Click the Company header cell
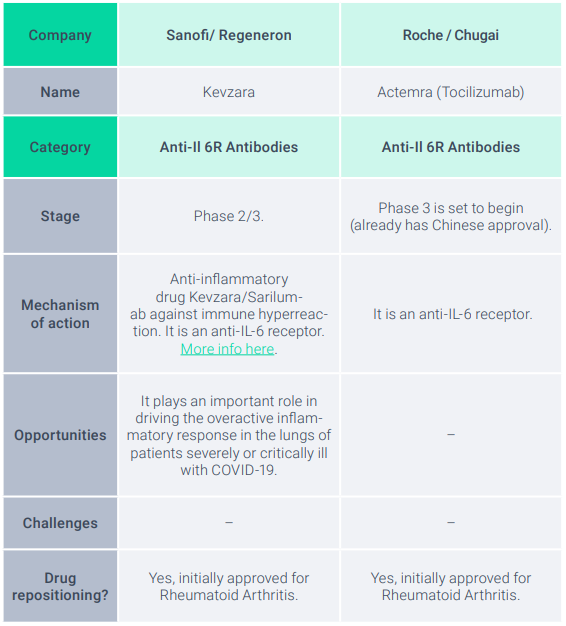This screenshot has width=566, height=626. click(60, 35)
